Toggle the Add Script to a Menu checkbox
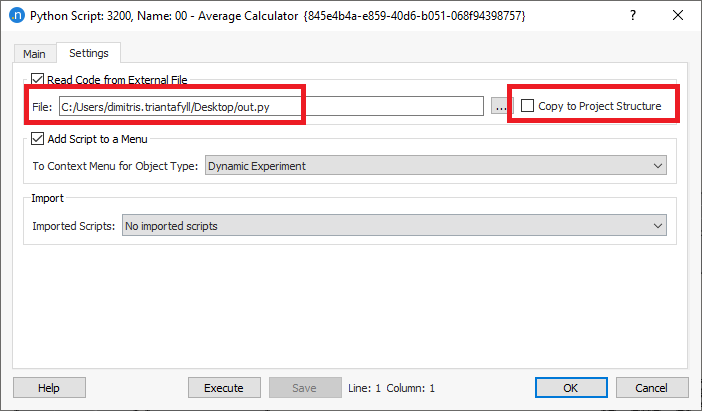Image resolution: width=702 pixels, height=411 pixels. 38,139
